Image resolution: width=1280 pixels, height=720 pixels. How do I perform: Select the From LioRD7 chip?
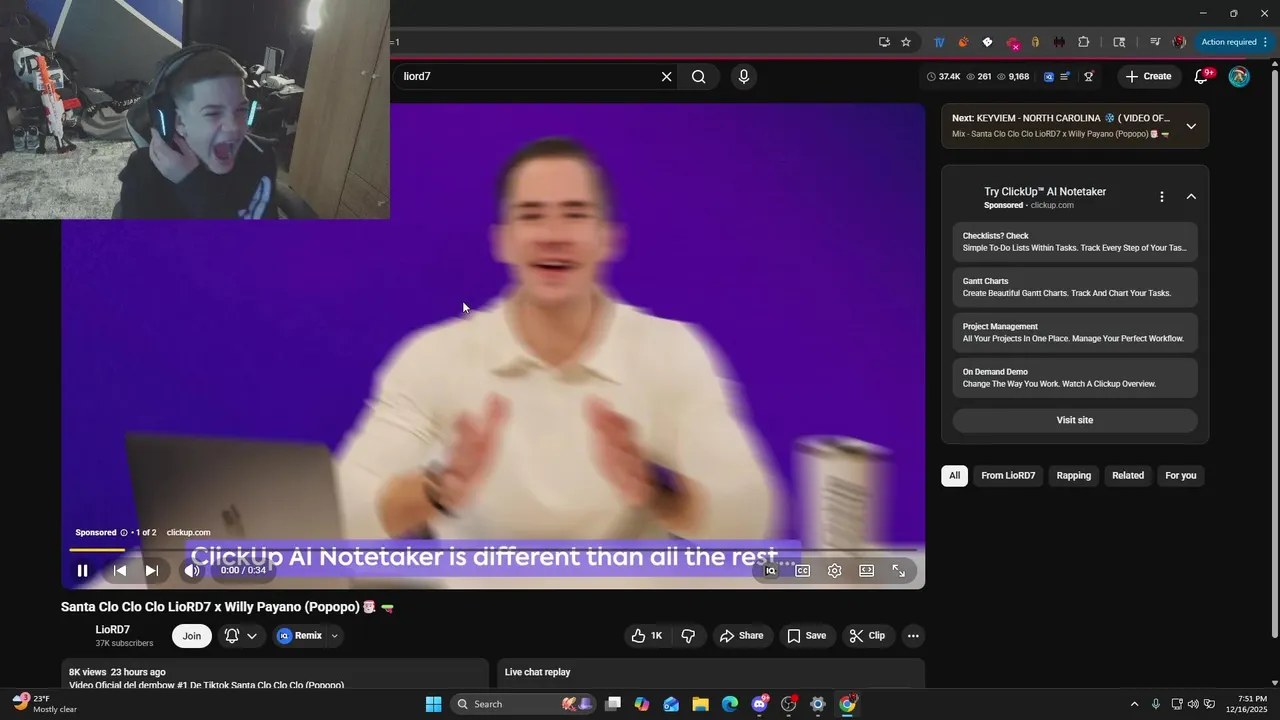(1008, 475)
